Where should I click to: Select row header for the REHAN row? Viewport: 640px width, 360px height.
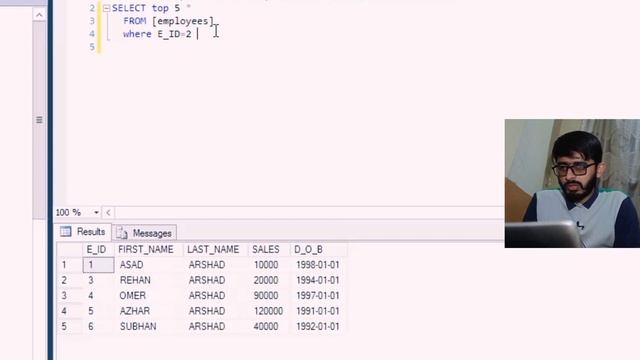tap(69, 280)
